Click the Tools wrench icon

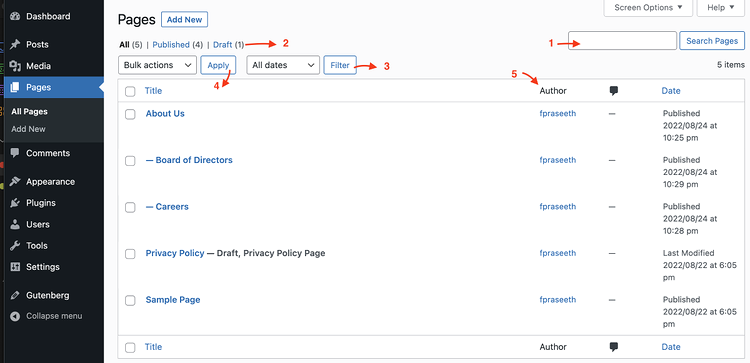pos(15,246)
